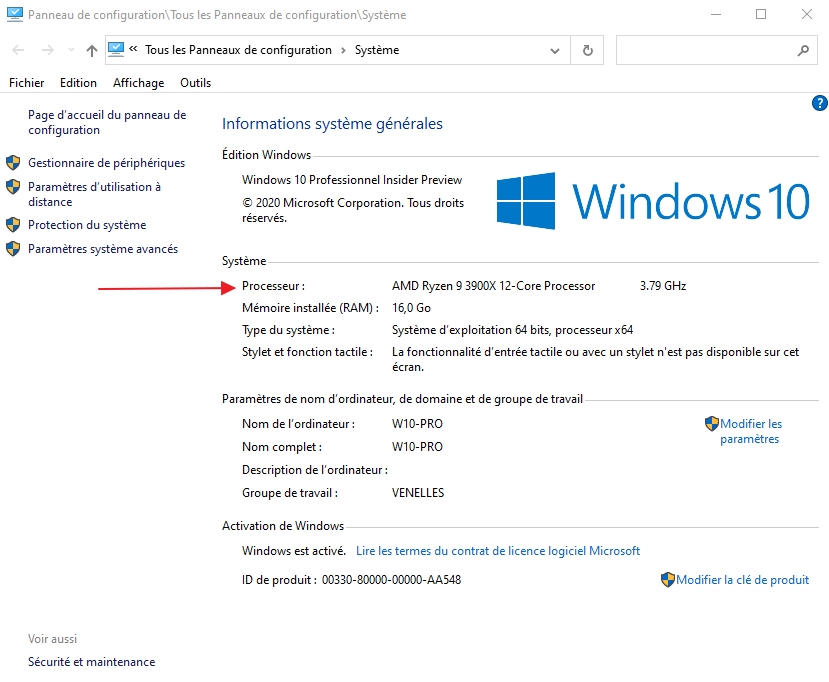Click 'Tous les Panneaux de configuration' breadcrumb
Viewport: 829px width, 682px height.
(x=238, y=50)
